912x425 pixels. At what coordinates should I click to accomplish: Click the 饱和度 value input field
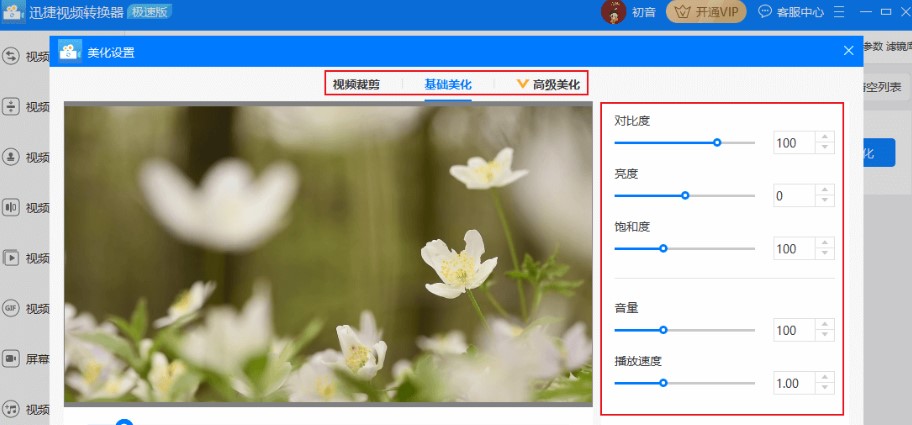coord(794,249)
